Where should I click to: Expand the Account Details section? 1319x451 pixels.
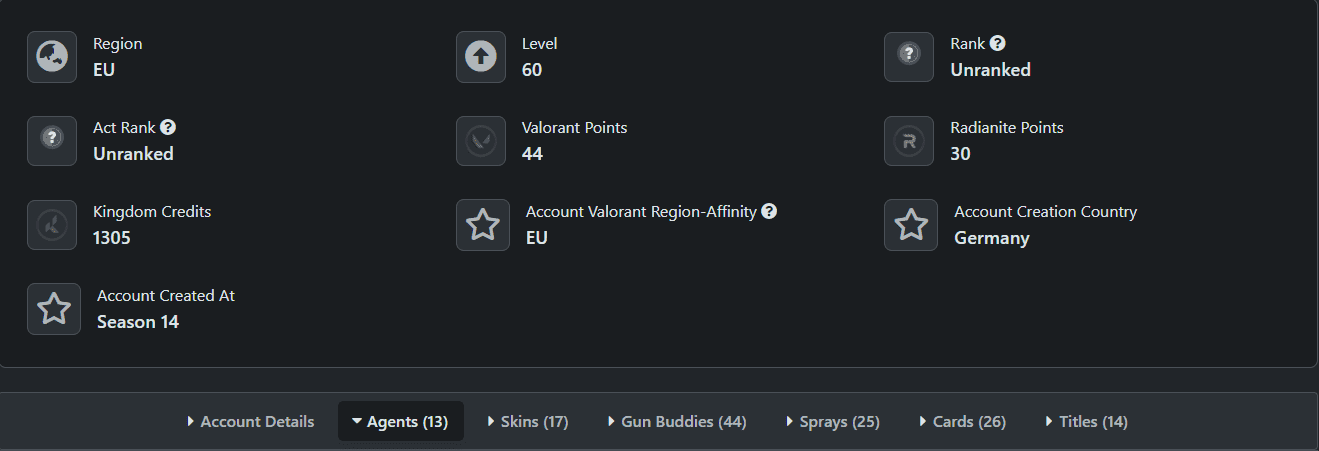[x=251, y=422]
